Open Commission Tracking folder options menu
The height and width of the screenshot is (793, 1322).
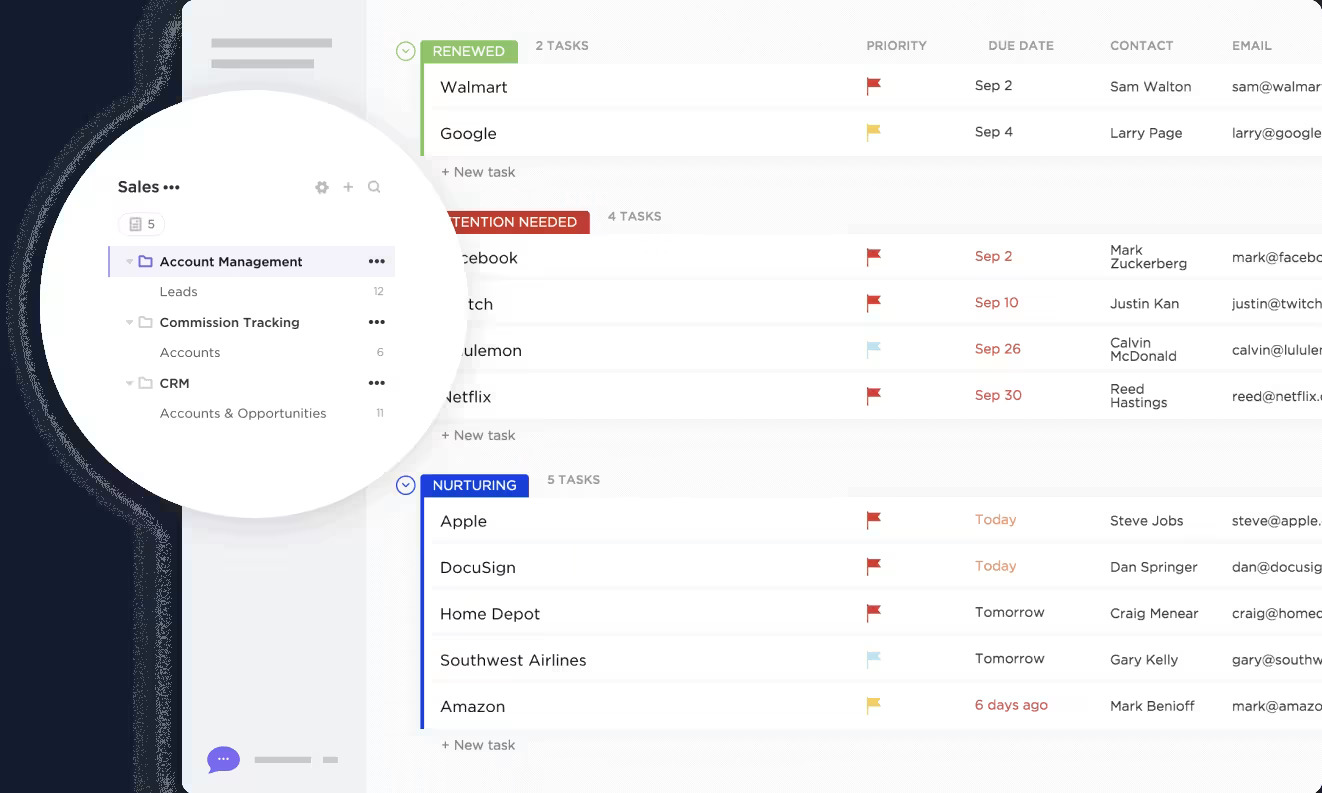tap(376, 323)
